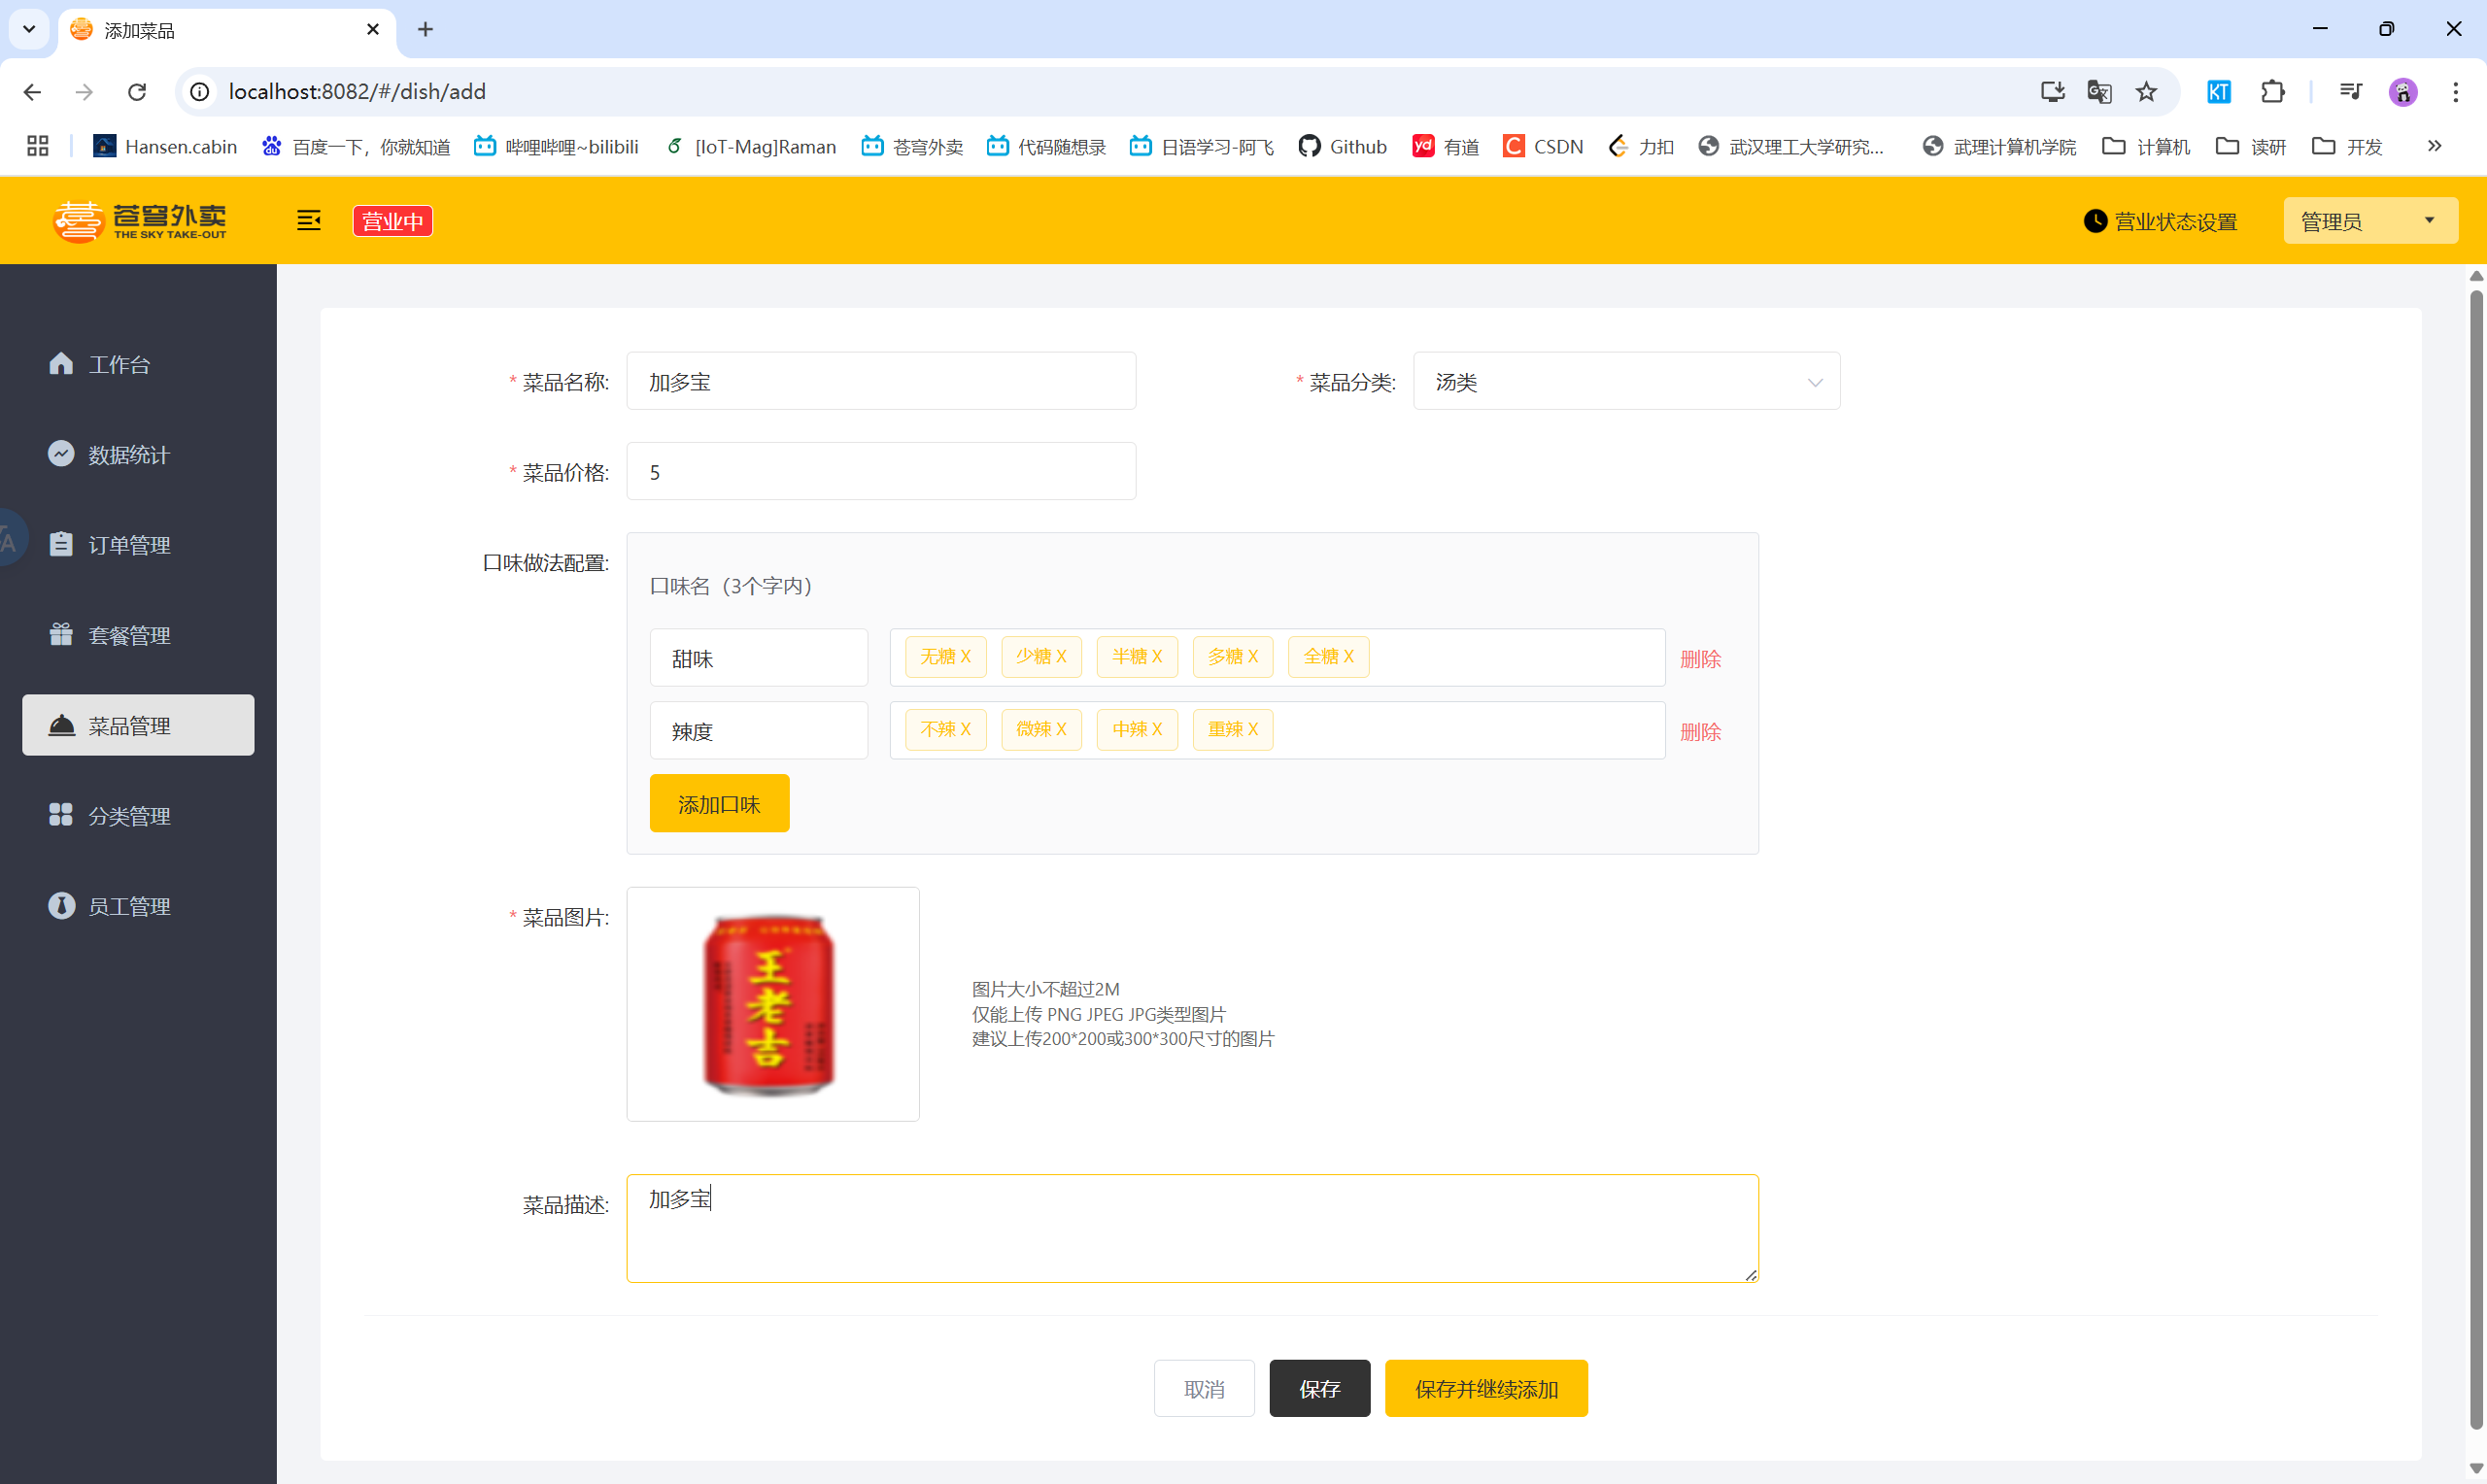Select 菜品管理 in the sidebar menu
This screenshot has height=1484, width=2487.
[x=138, y=725]
